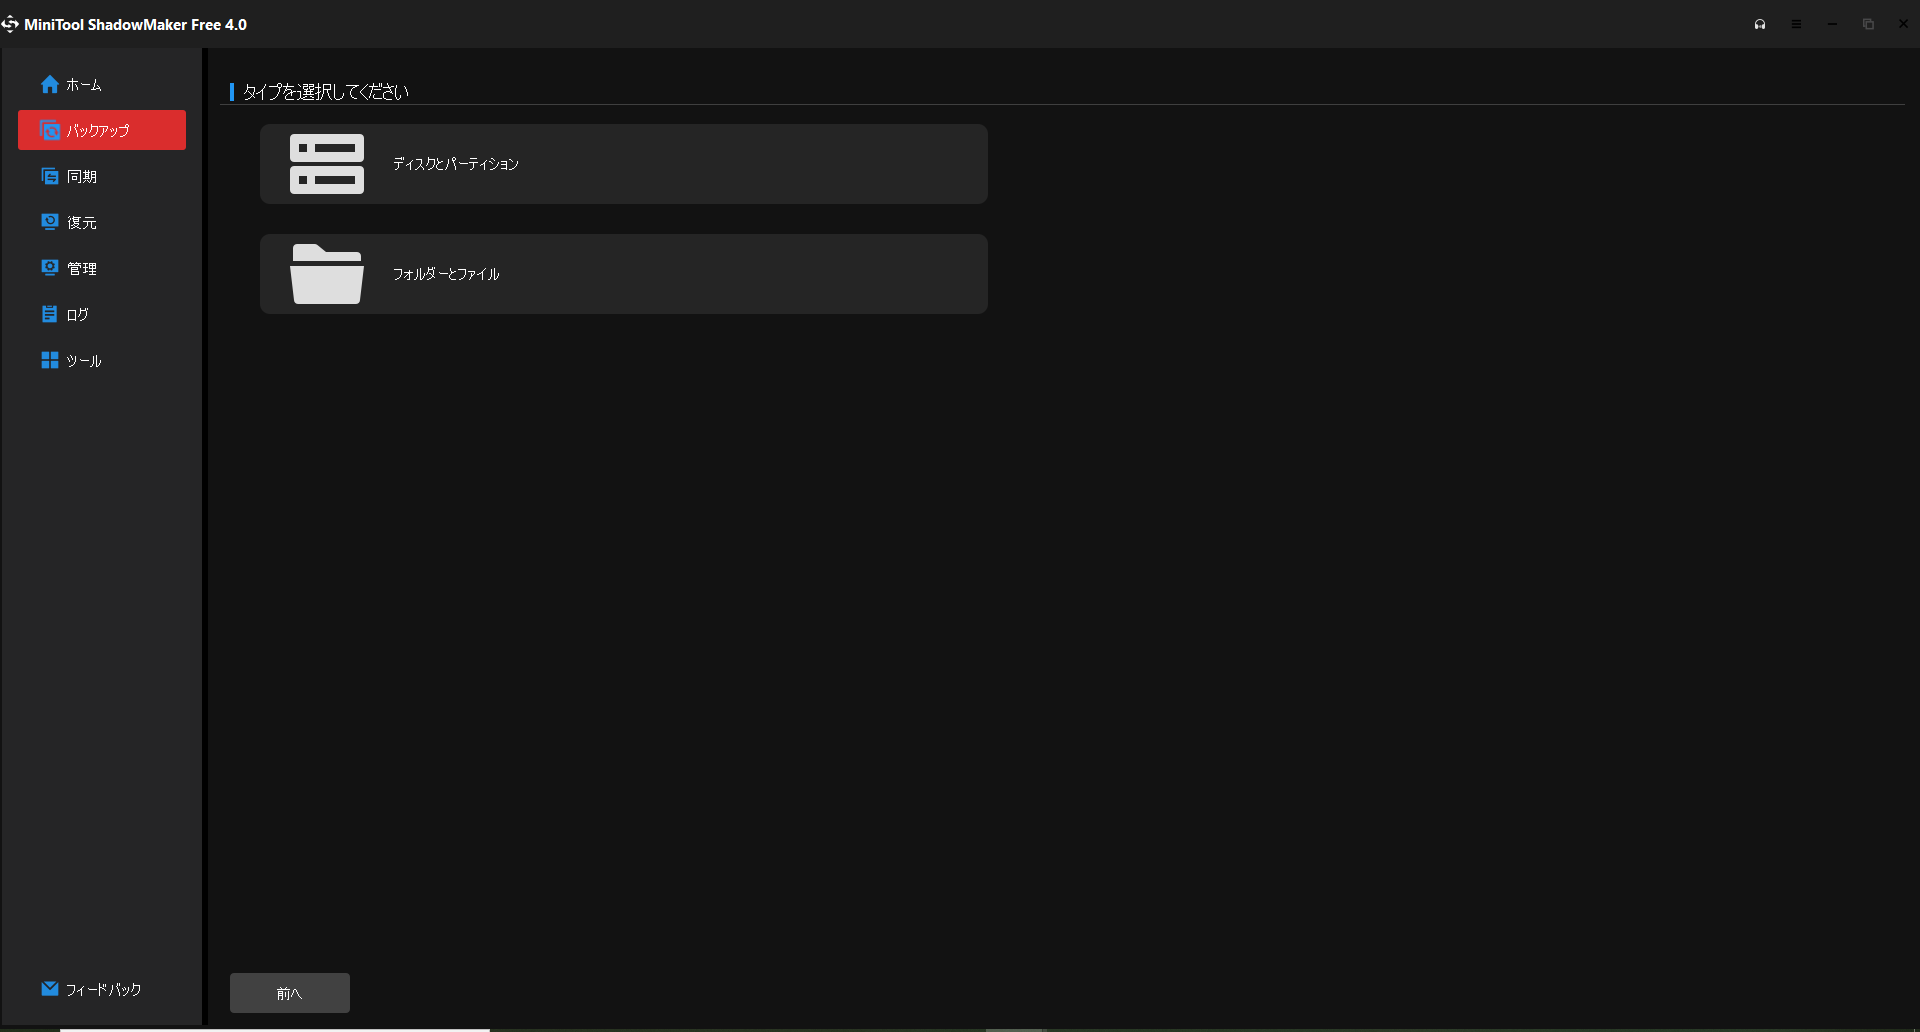This screenshot has width=1920, height=1032.
Task: Click the window title text MiniTool ShadowMaker Free 4.0
Action: pos(135,25)
